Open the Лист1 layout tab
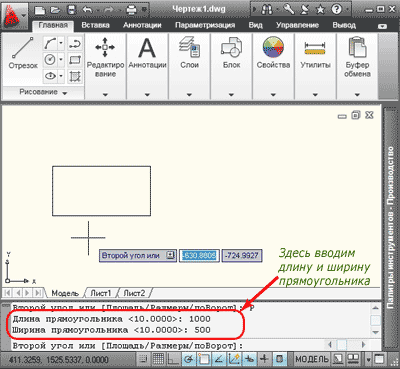The height and width of the screenshot is (369, 400). tap(101, 293)
